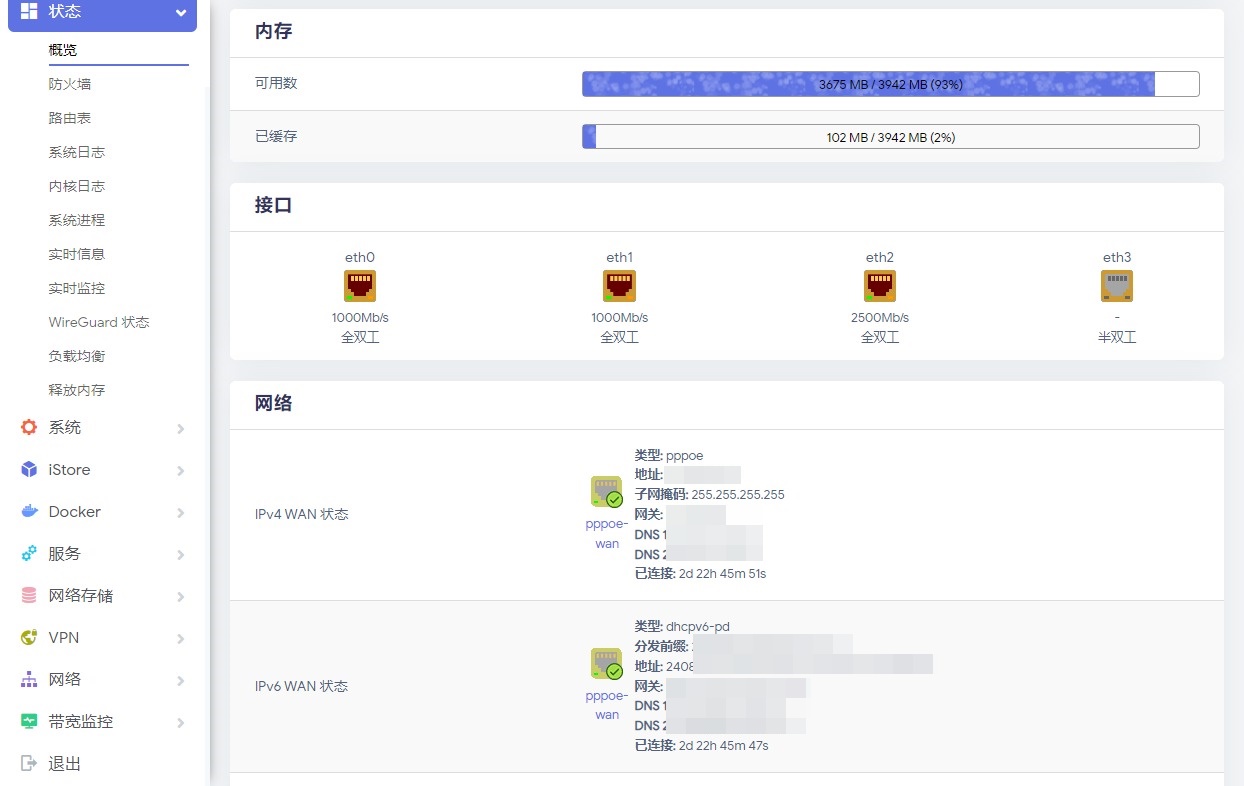Collapse the 状态 section using its chevron

coord(180,14)
